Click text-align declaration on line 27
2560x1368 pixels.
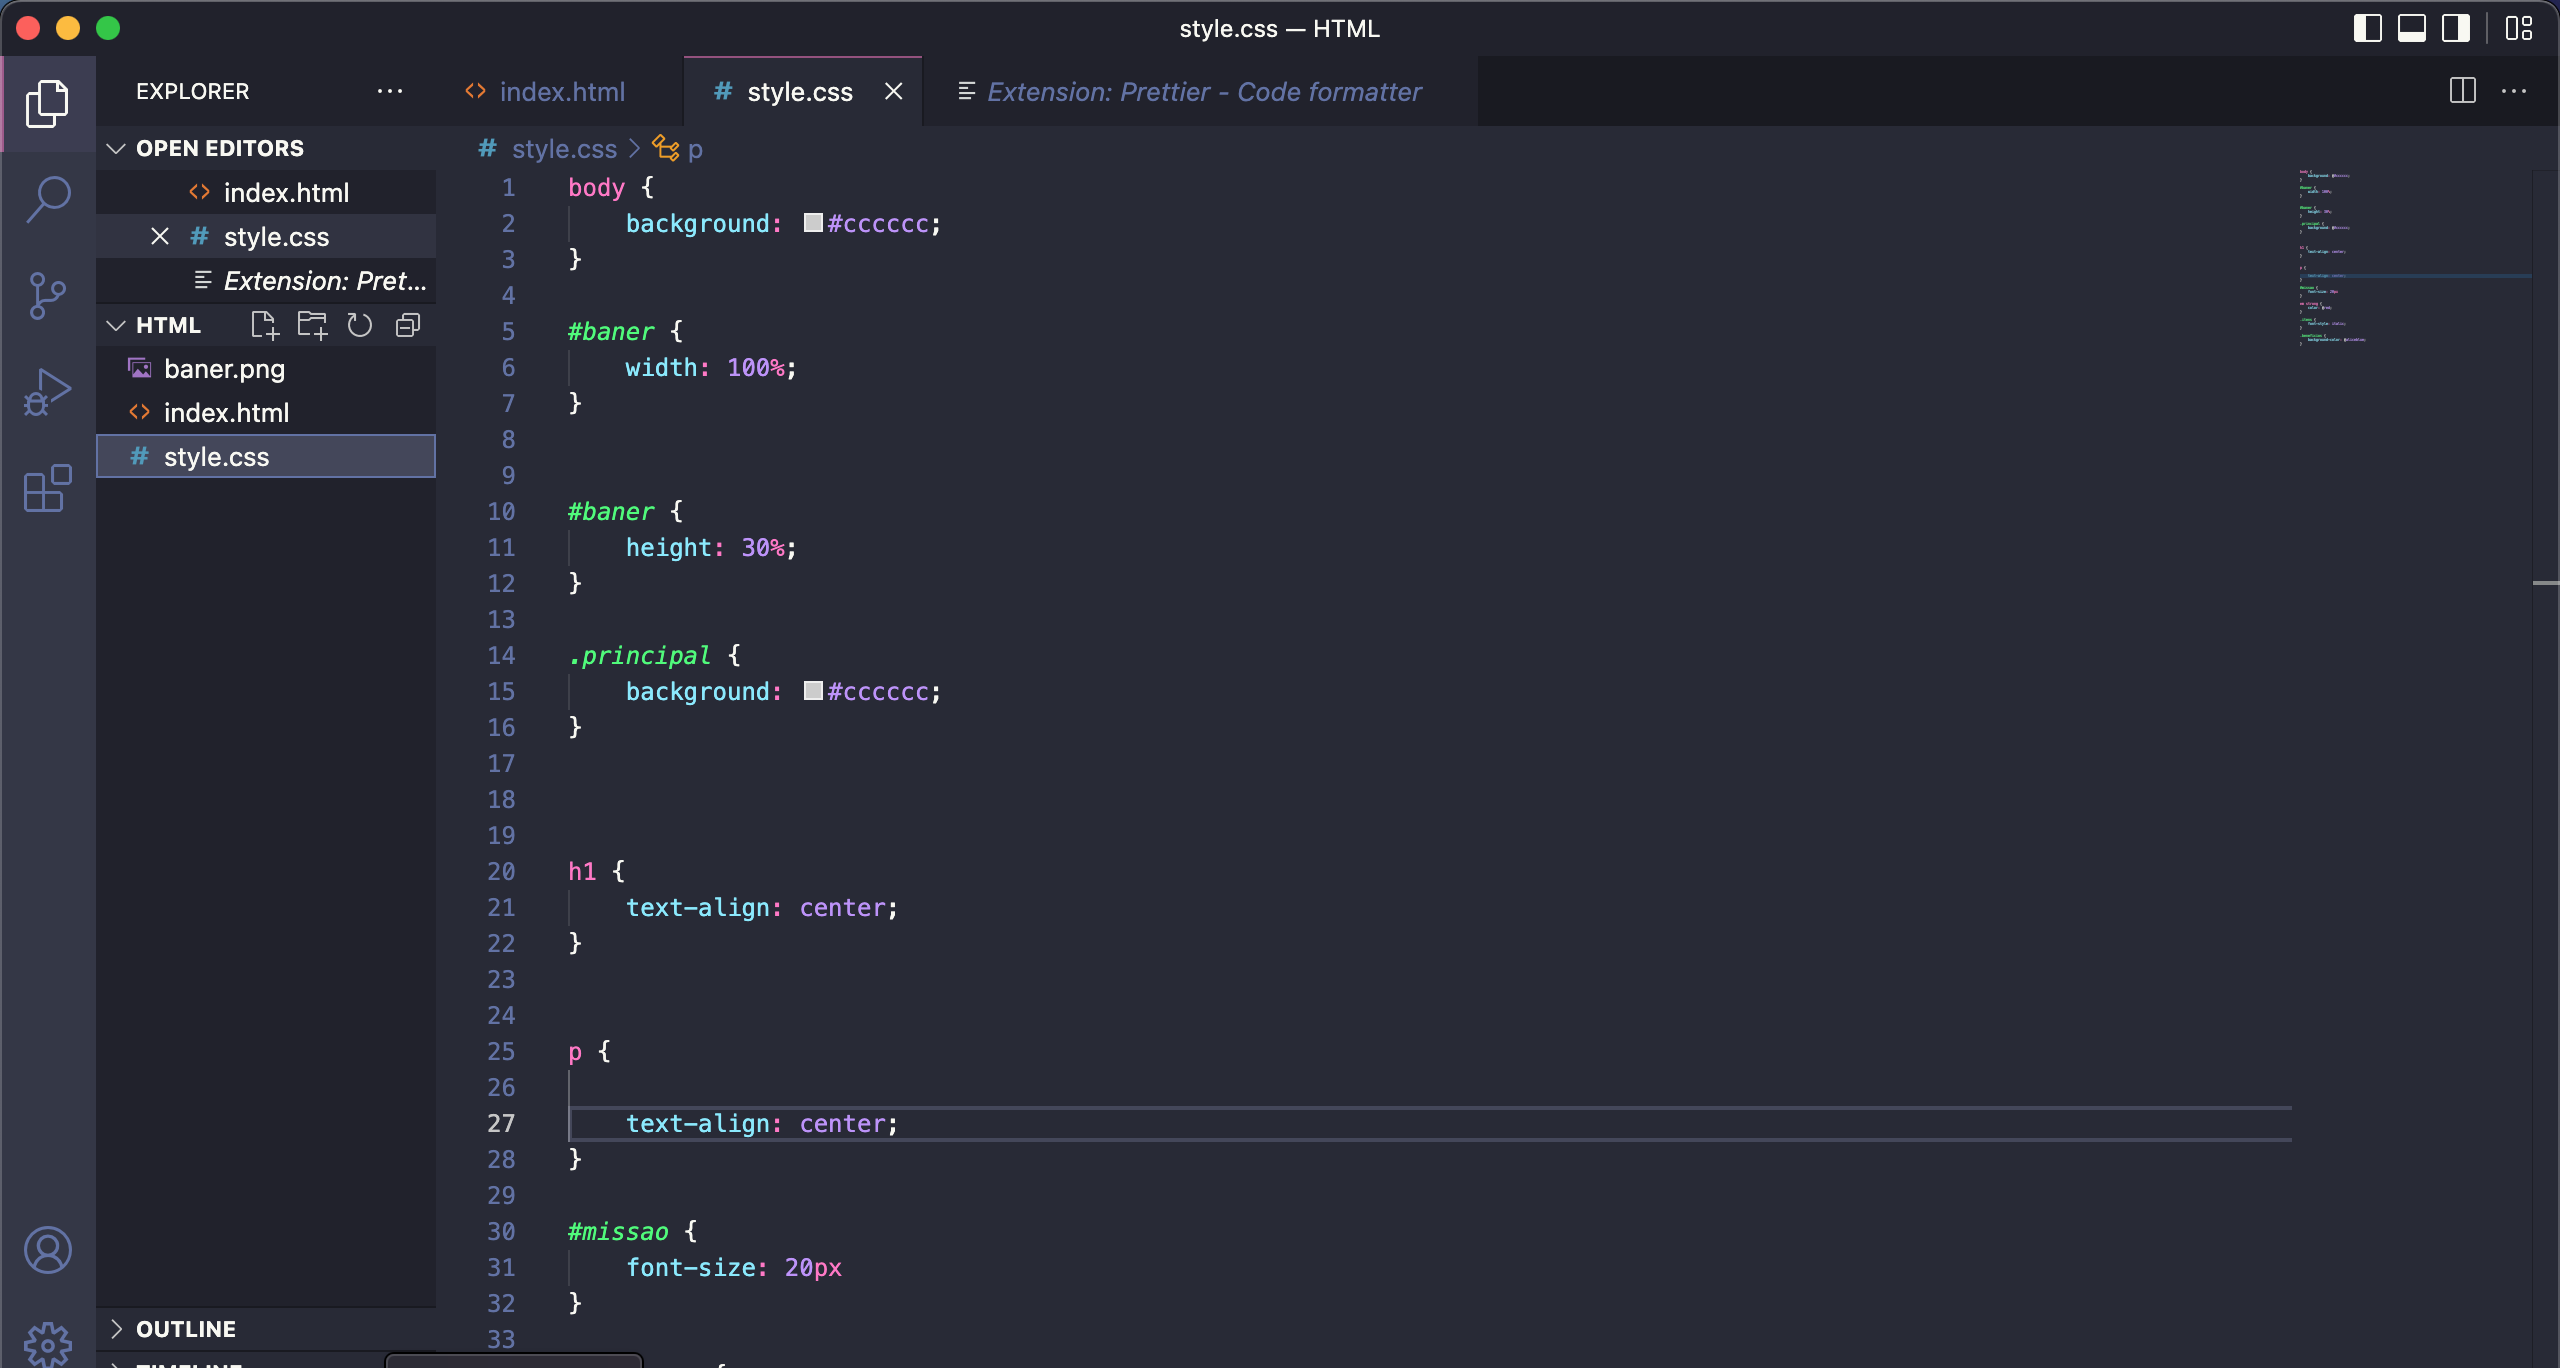tap(762, 1123)
